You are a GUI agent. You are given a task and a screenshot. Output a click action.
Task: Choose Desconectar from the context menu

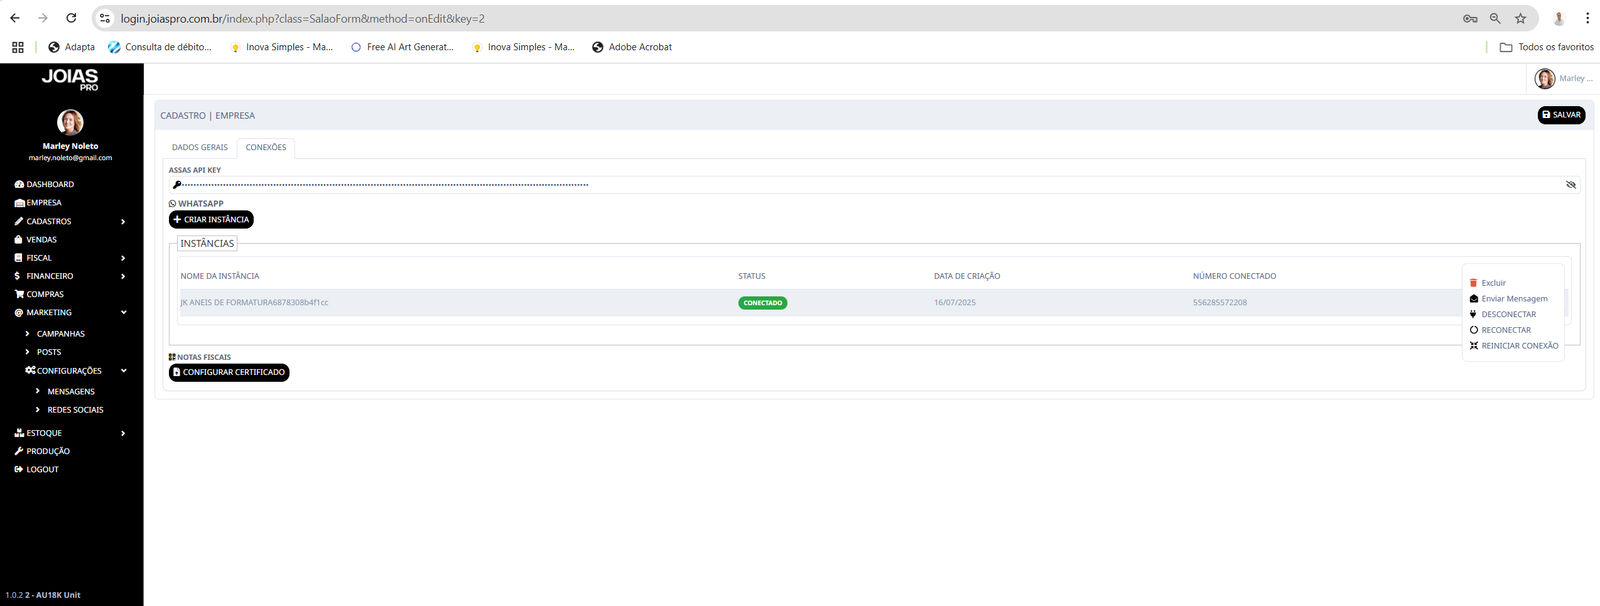1508,315
